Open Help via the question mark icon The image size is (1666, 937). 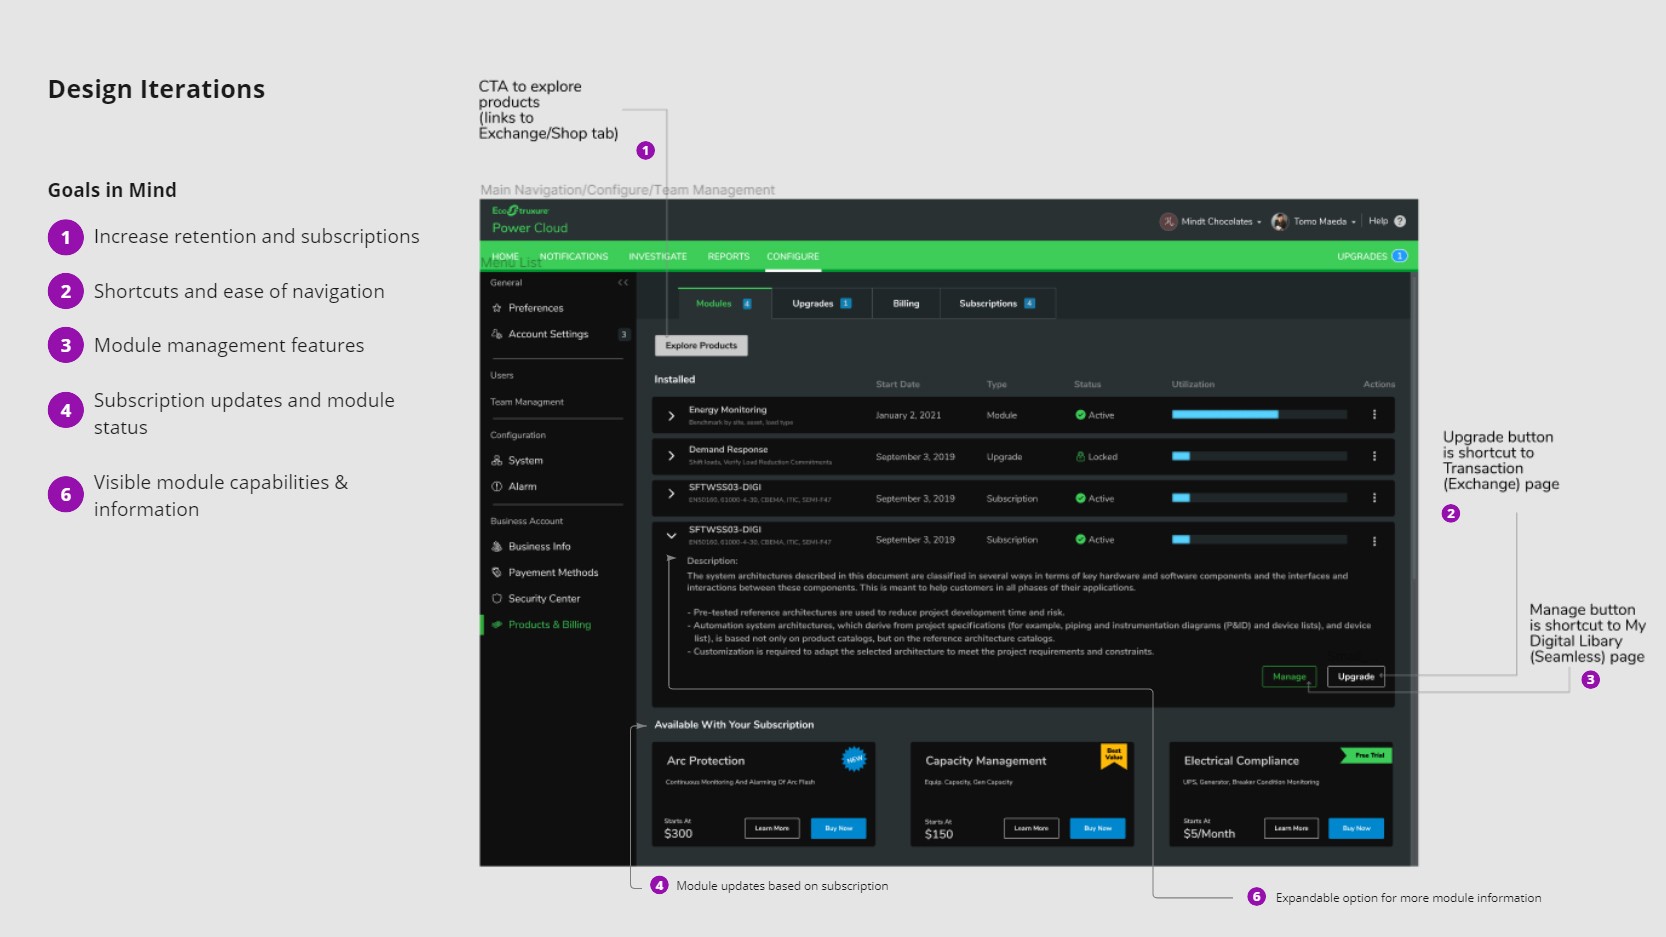(x=1400, y=221)
